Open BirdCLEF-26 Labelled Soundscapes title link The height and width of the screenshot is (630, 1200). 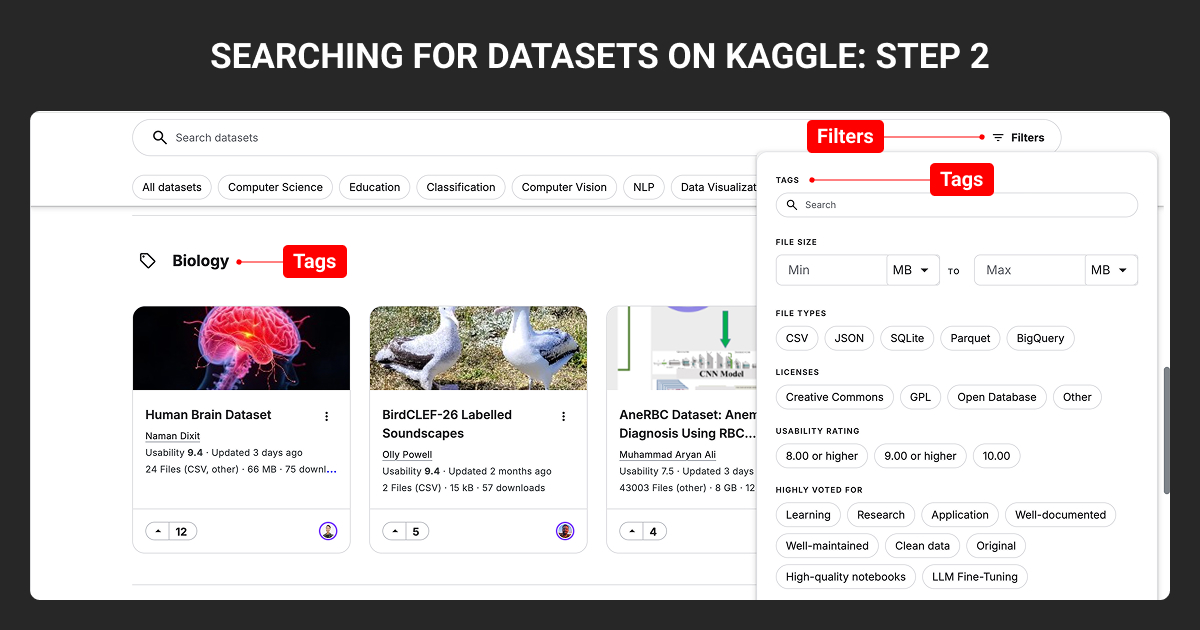(447, 424)
